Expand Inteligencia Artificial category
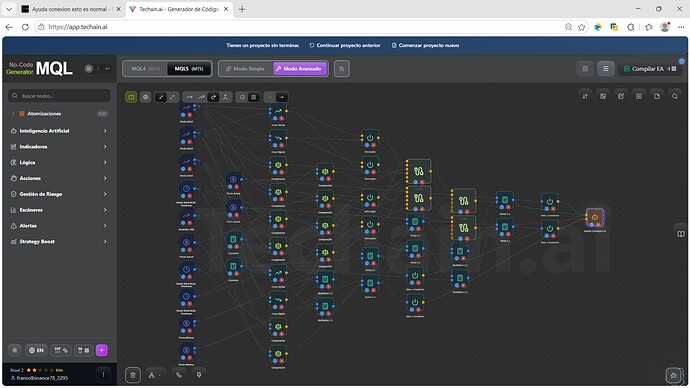Screen dimensions: 690x388 59,131
